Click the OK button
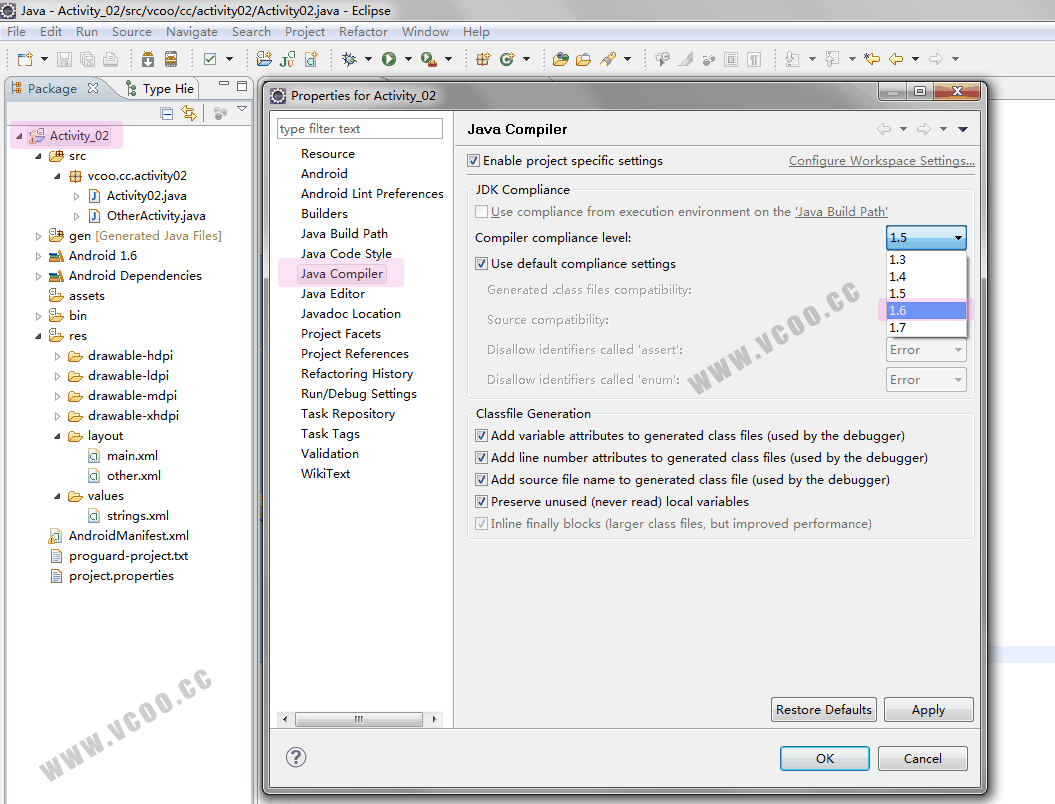Image resolution: width=1055 pixels, height=804 pixels. (x=824, y=758)
